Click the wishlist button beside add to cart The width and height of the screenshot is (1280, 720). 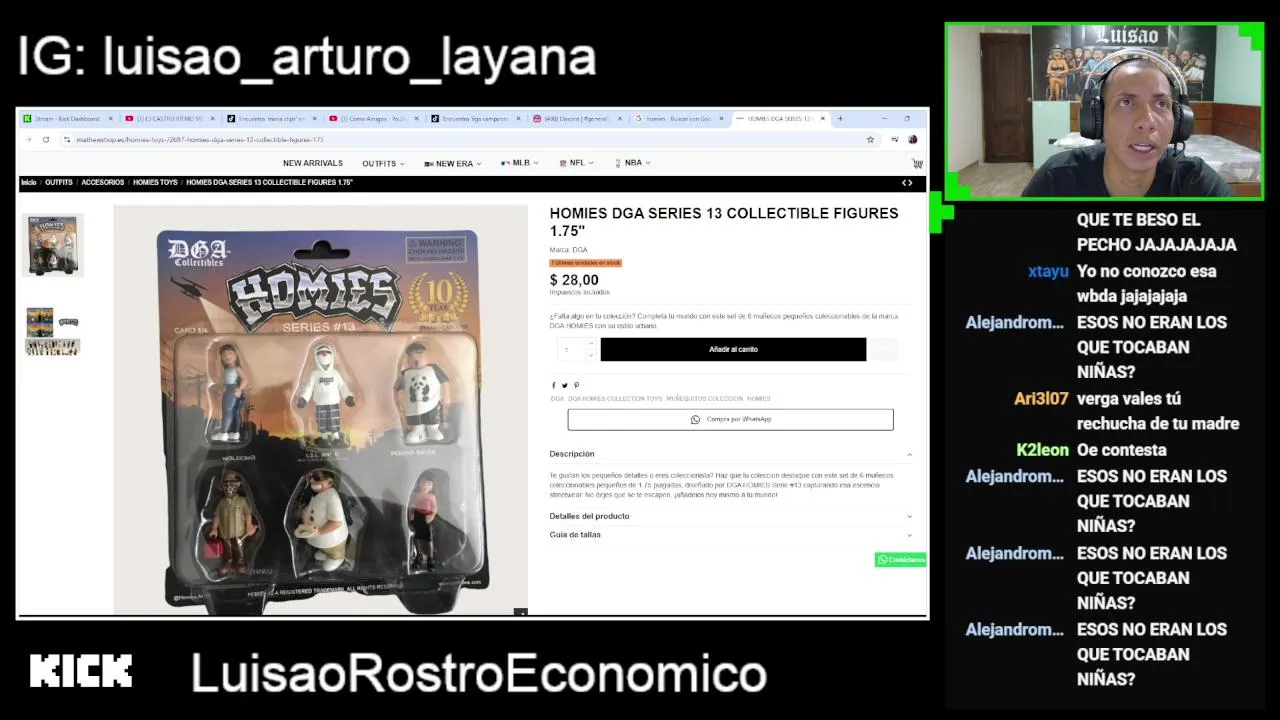coord(884,349)
